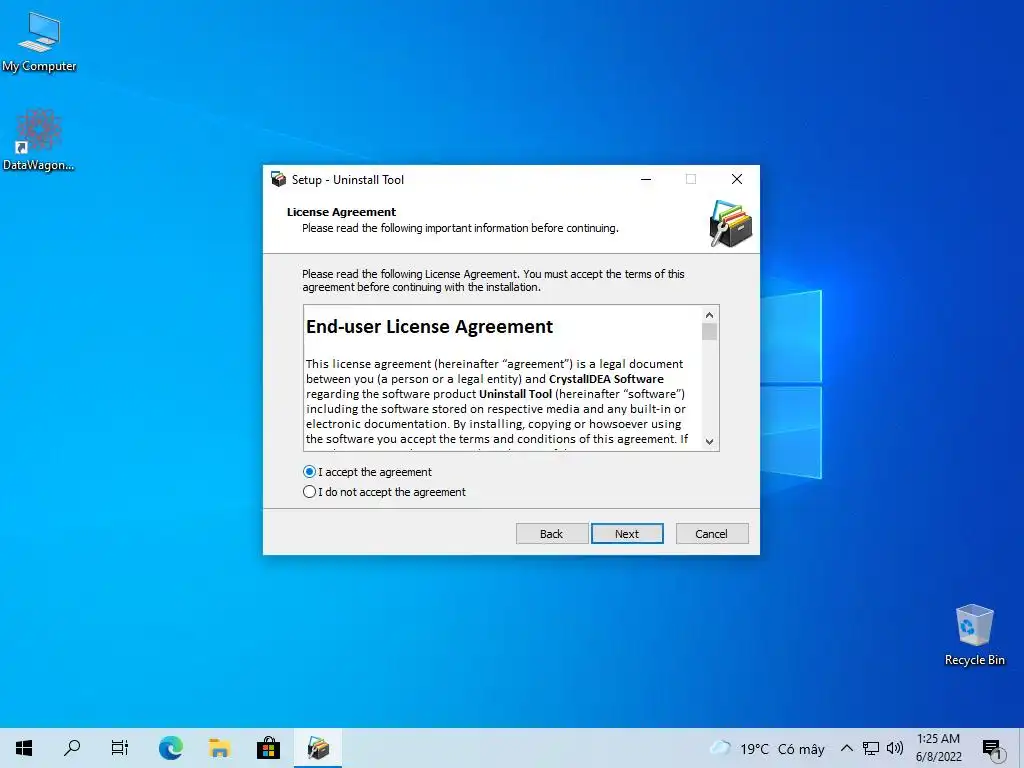The image size is (1024, 768).
Task: Open taskbar Search magnifier
Action: coord(72,748)
